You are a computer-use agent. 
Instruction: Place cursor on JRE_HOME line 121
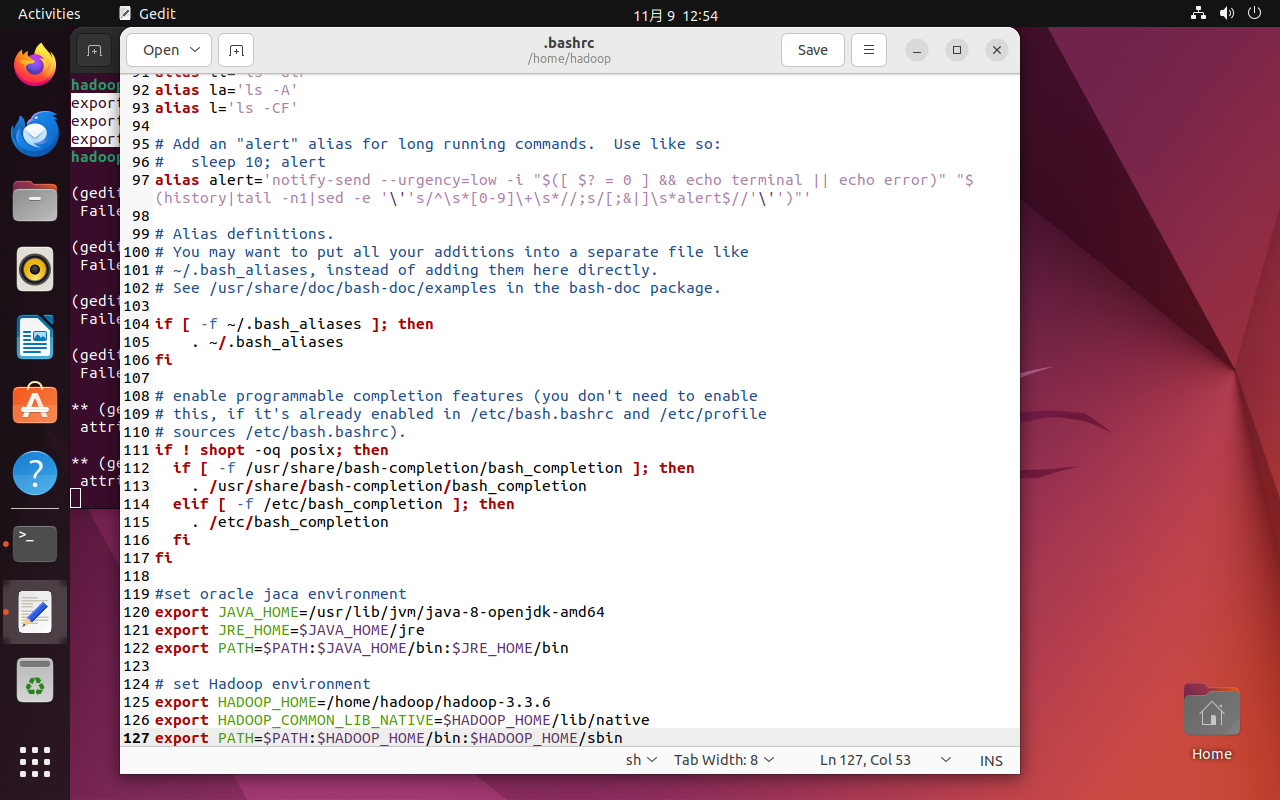pyautogui.click(x=290, y=630)
